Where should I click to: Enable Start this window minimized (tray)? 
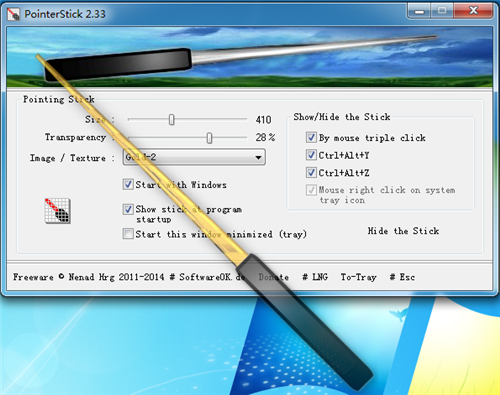coord(128,234)
